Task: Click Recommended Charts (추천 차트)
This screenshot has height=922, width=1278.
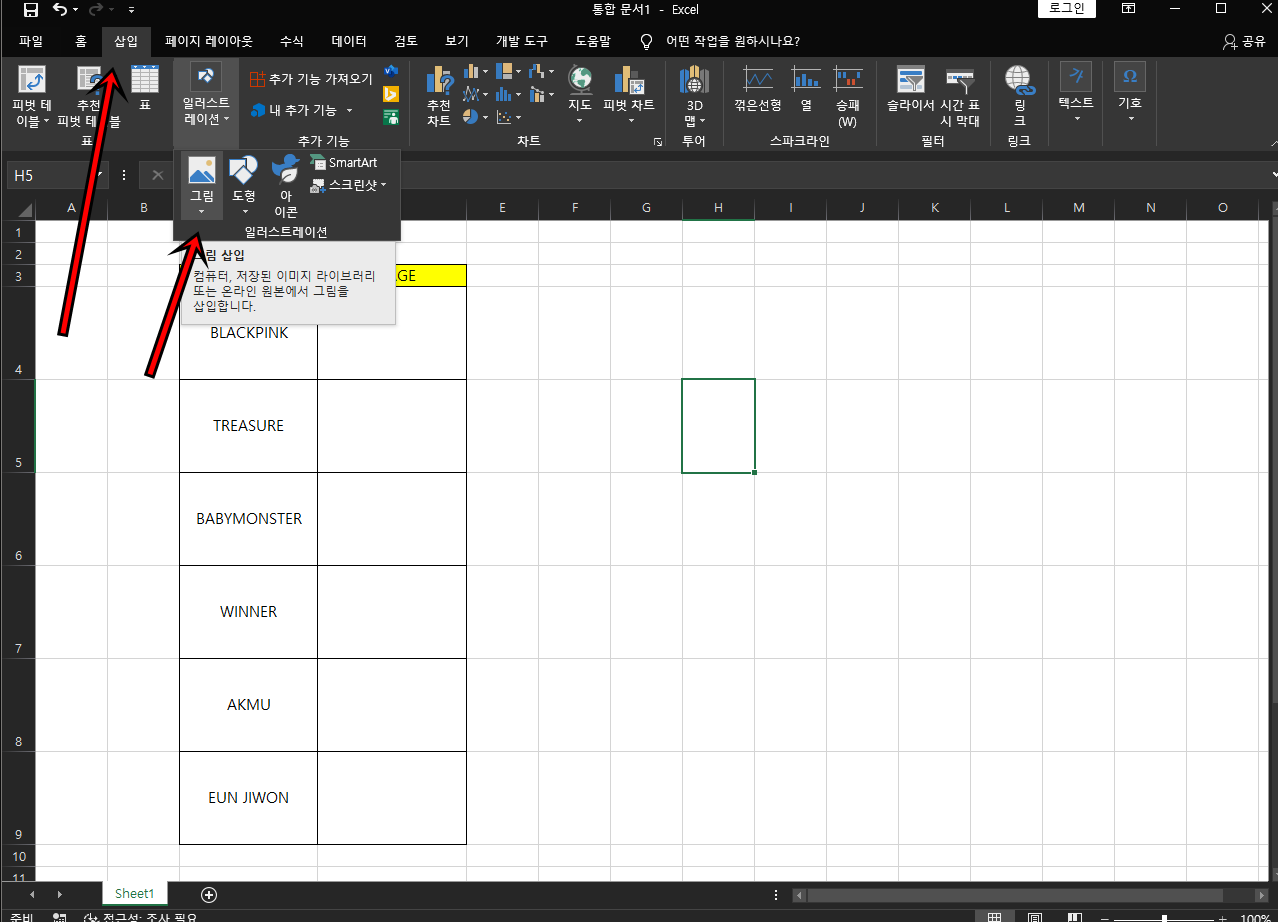Action: click(439, 96)
